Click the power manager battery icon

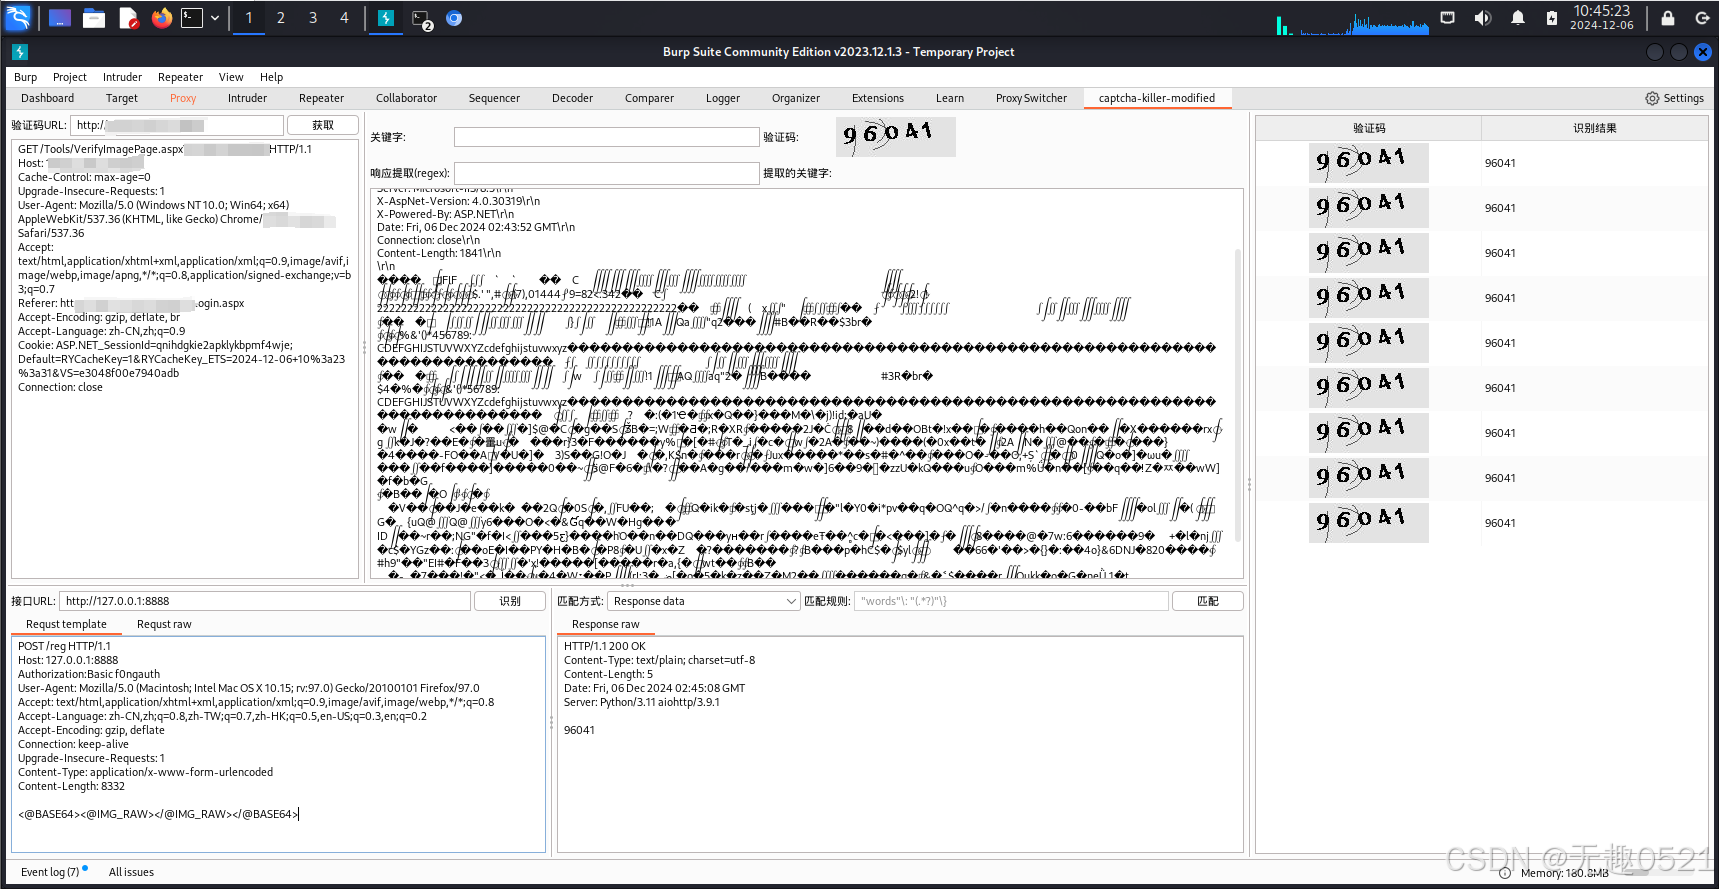click(x=1551, y=18)
